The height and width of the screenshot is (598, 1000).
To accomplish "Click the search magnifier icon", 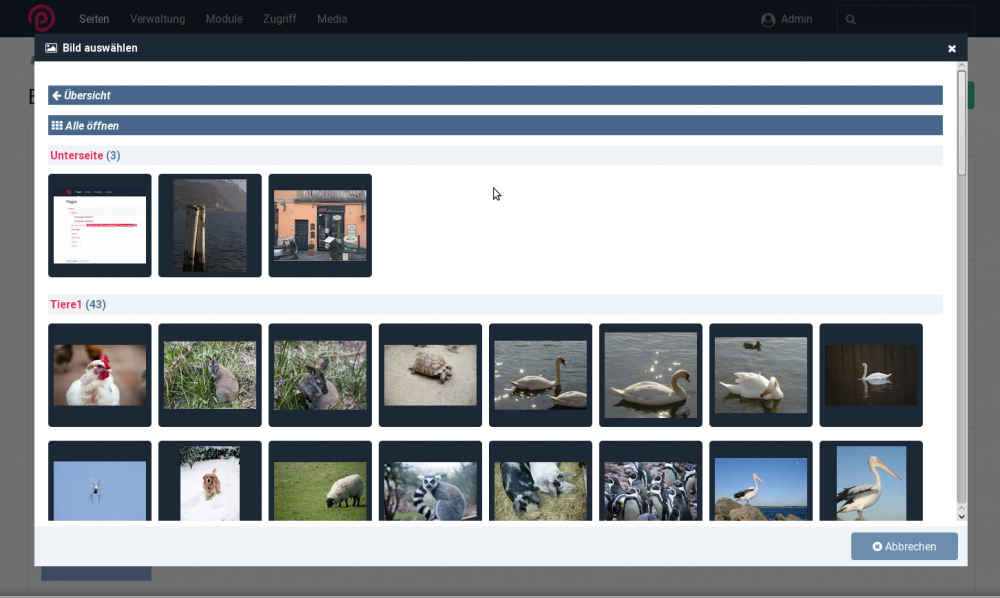I will [851, 20].
